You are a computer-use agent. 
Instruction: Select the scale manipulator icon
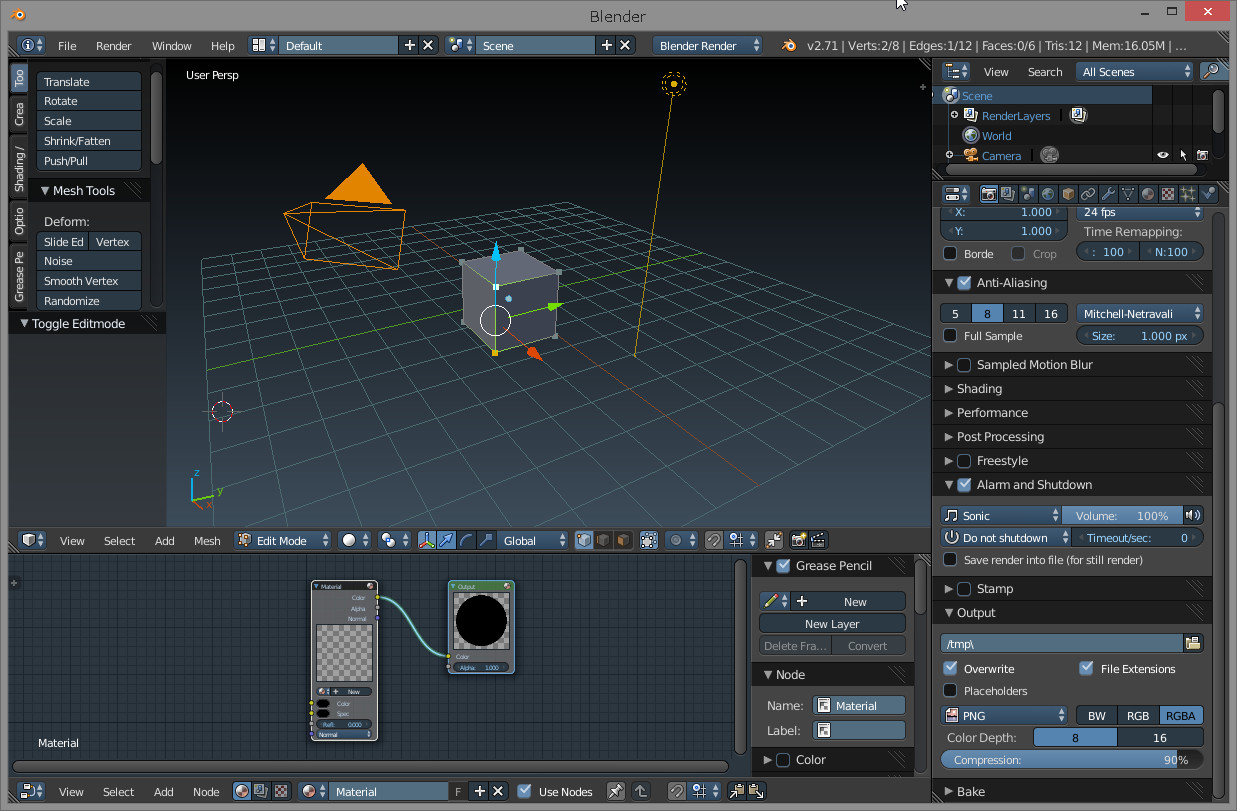coord(487,540)
